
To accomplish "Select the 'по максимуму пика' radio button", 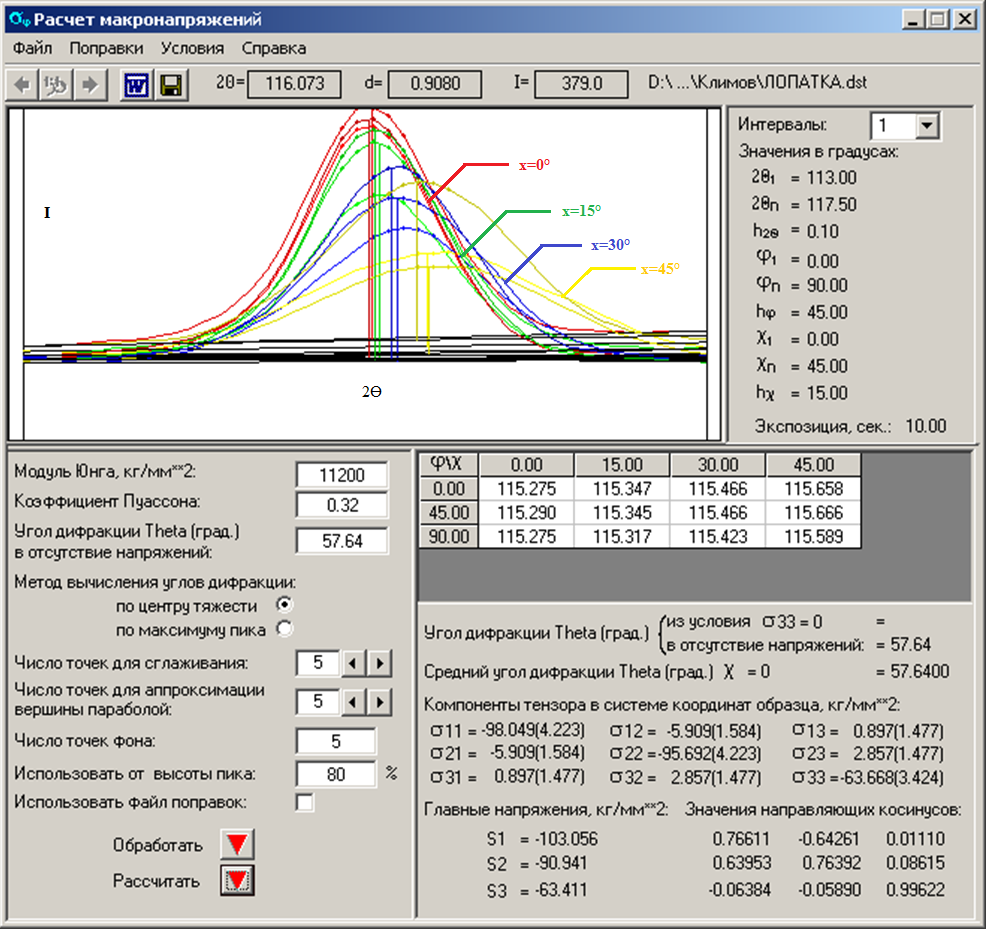I will pyautogui.click(x=285, y=629).
